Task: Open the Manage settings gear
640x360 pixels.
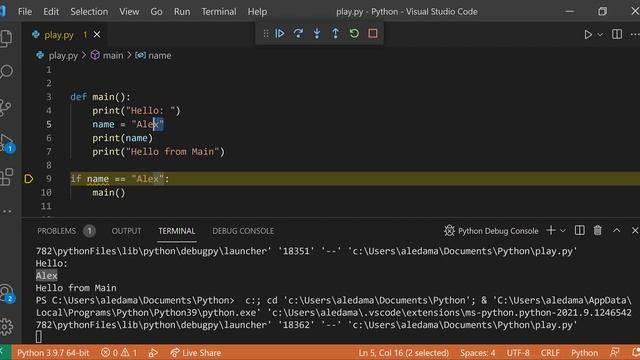Action: point(7,327)
